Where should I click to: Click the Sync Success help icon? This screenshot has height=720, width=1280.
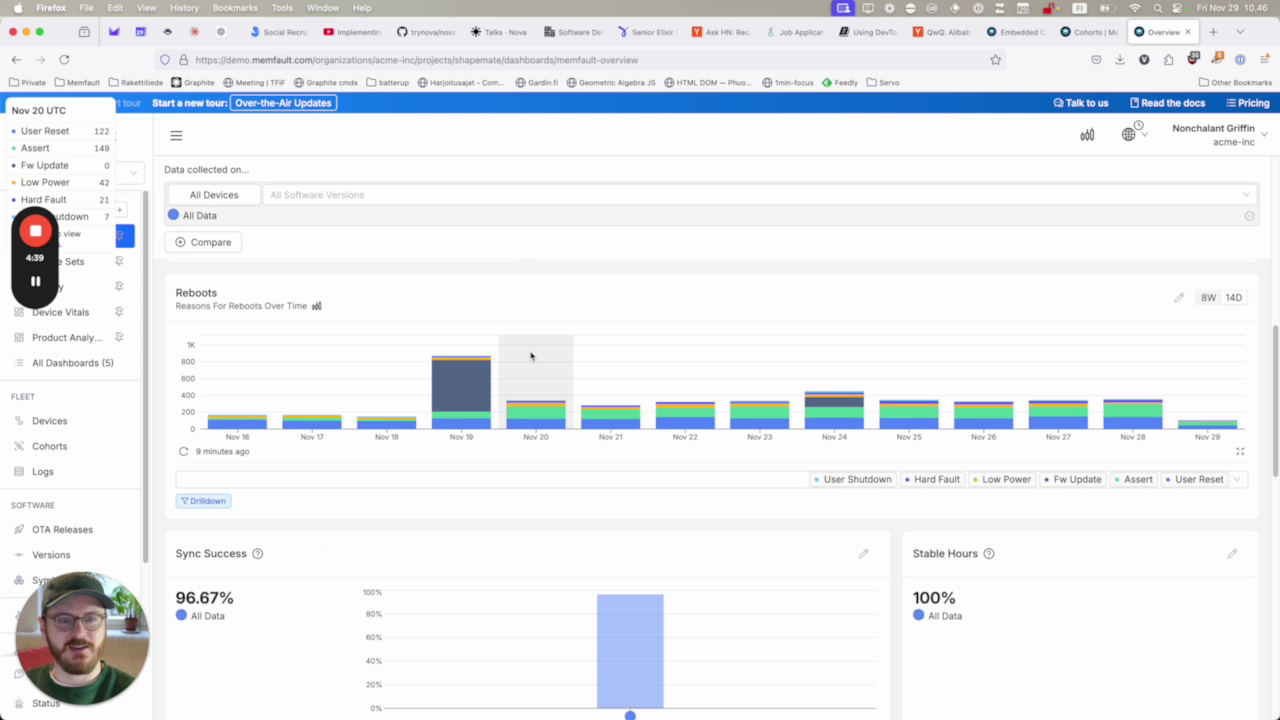click(258, 554)
